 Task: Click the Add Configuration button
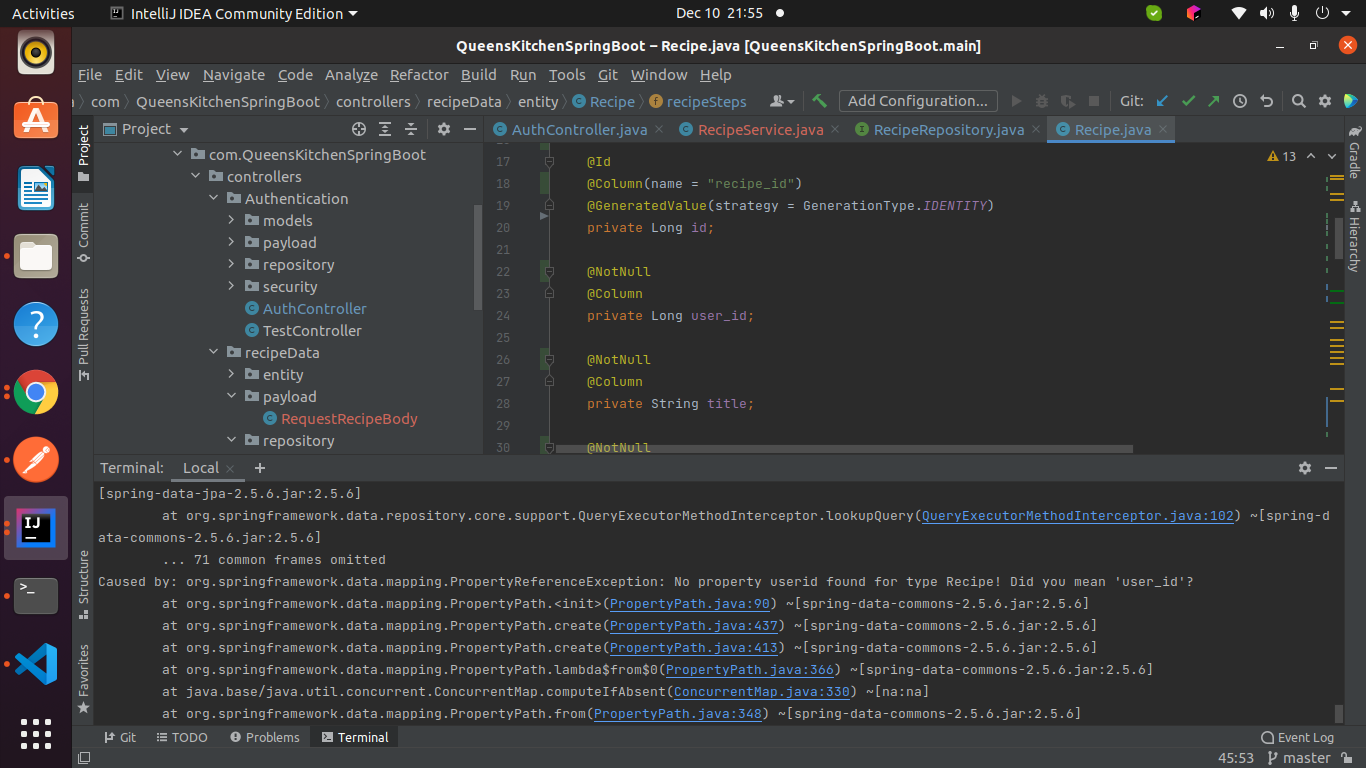click(x=918, y=101)
